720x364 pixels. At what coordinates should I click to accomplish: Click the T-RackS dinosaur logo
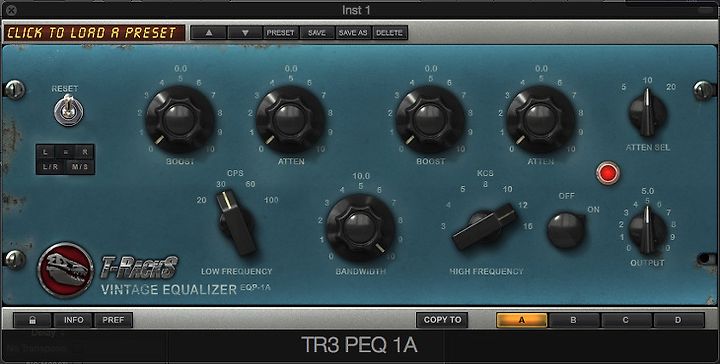[66, 270]
